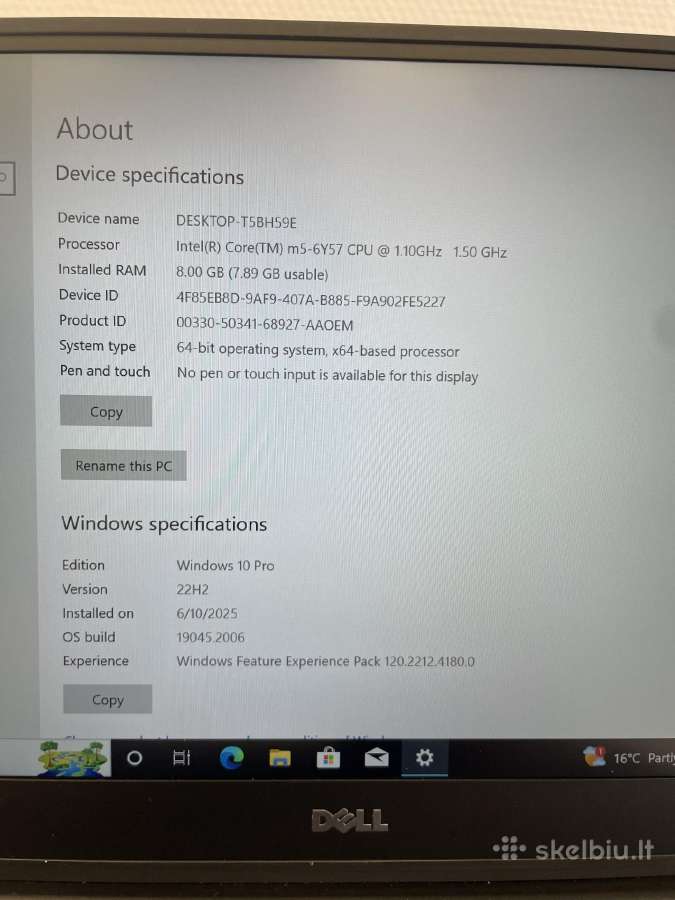Select OS build value 19045.2006
The height and width of the screenshot is (900, 675).
click(x=211, y=637)
